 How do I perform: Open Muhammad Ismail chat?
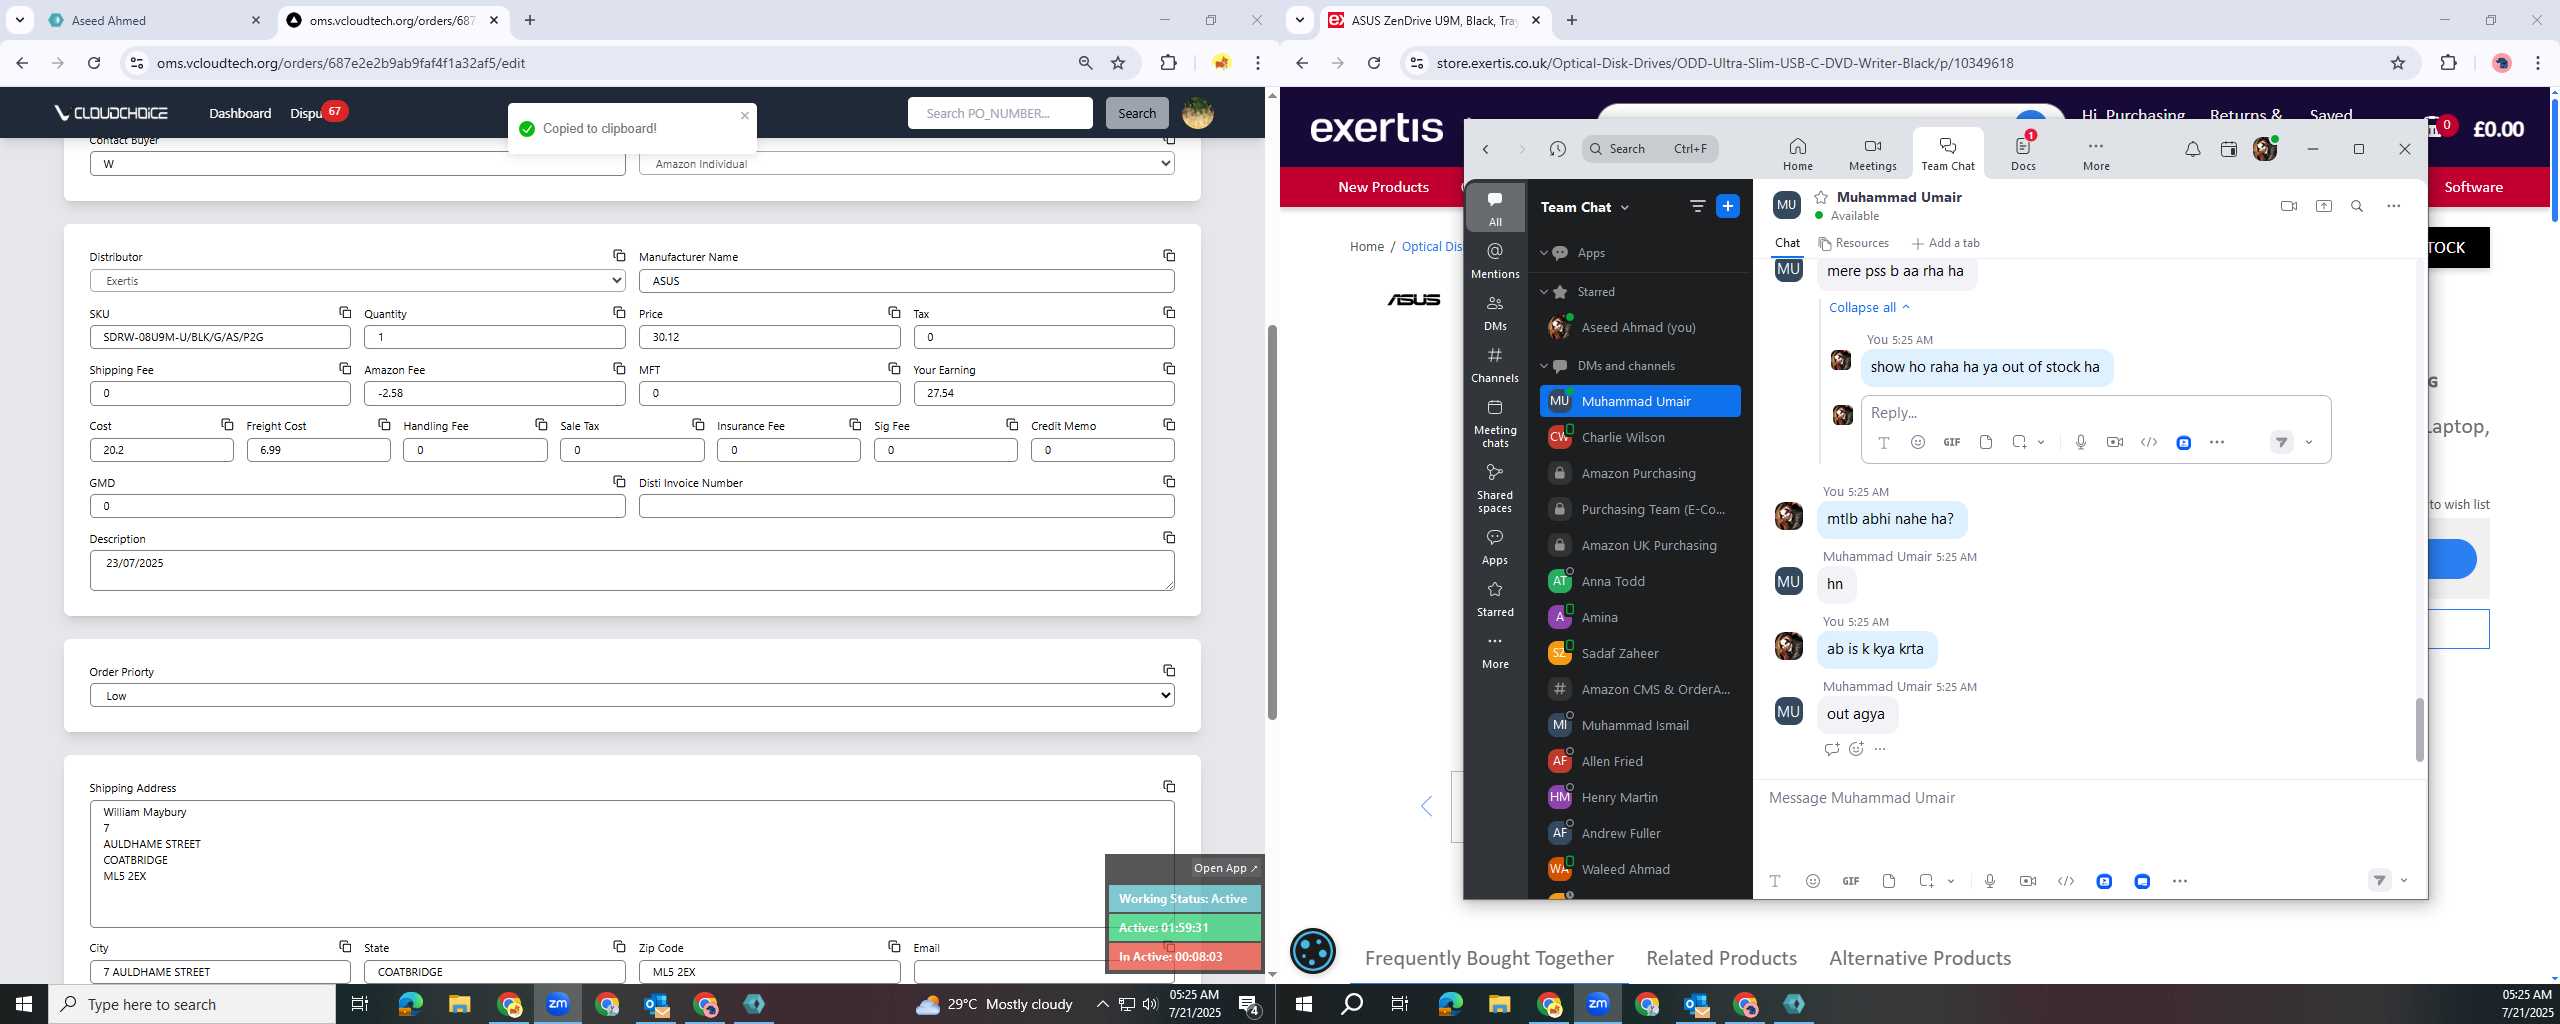1640,725
